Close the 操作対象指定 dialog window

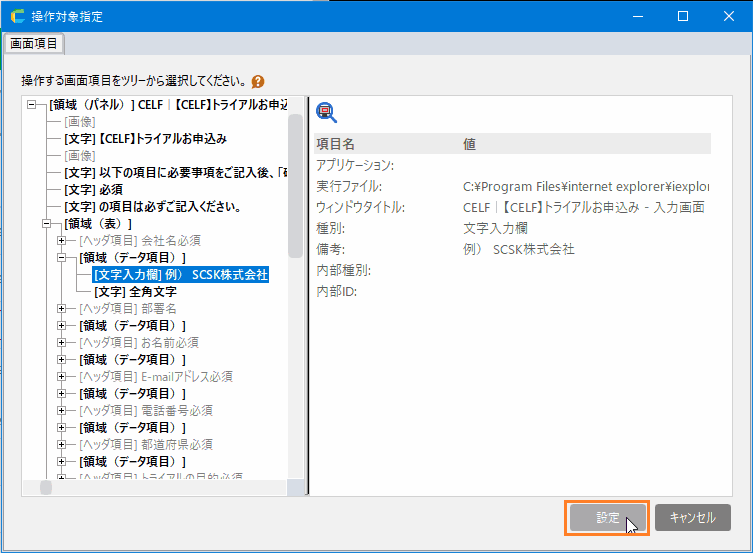[729, 16]
